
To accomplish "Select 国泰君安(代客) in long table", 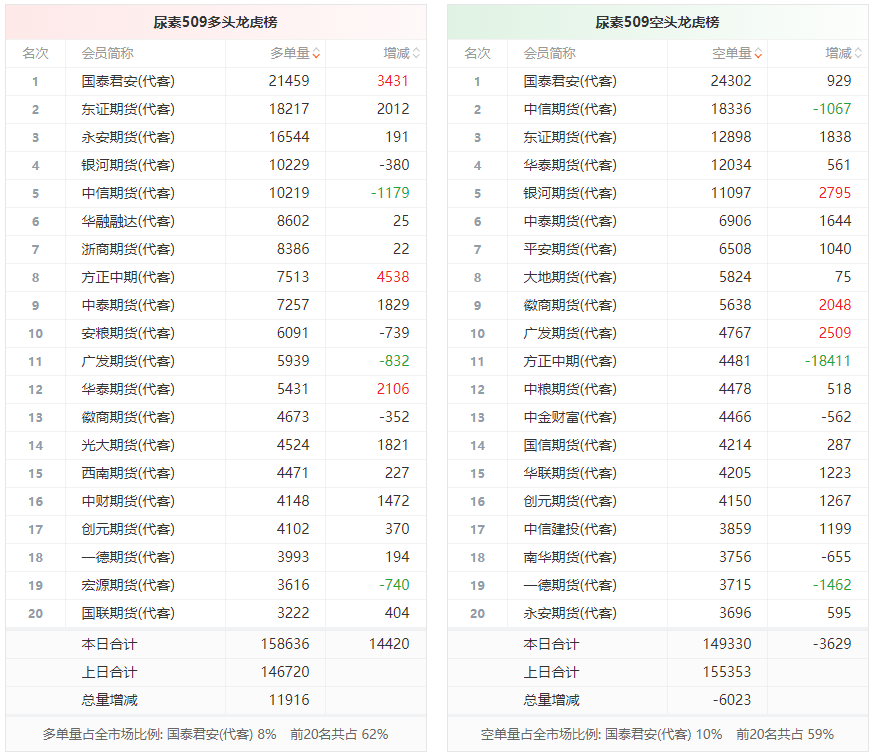I will click(x=128, y=81).
